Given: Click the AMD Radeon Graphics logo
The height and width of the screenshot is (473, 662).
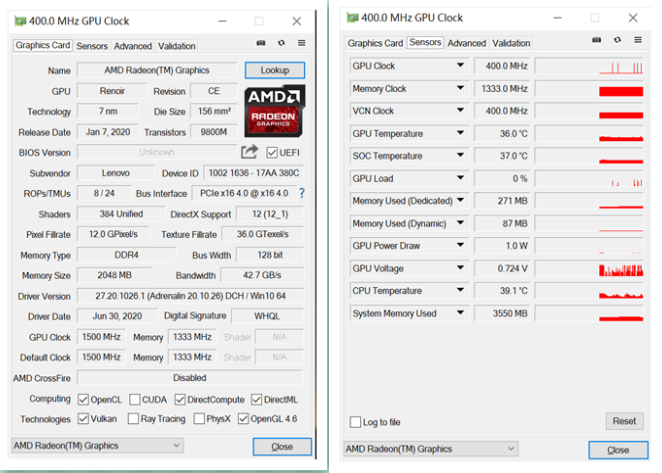Looking at the screenshot, I should (x=274, y=111).
